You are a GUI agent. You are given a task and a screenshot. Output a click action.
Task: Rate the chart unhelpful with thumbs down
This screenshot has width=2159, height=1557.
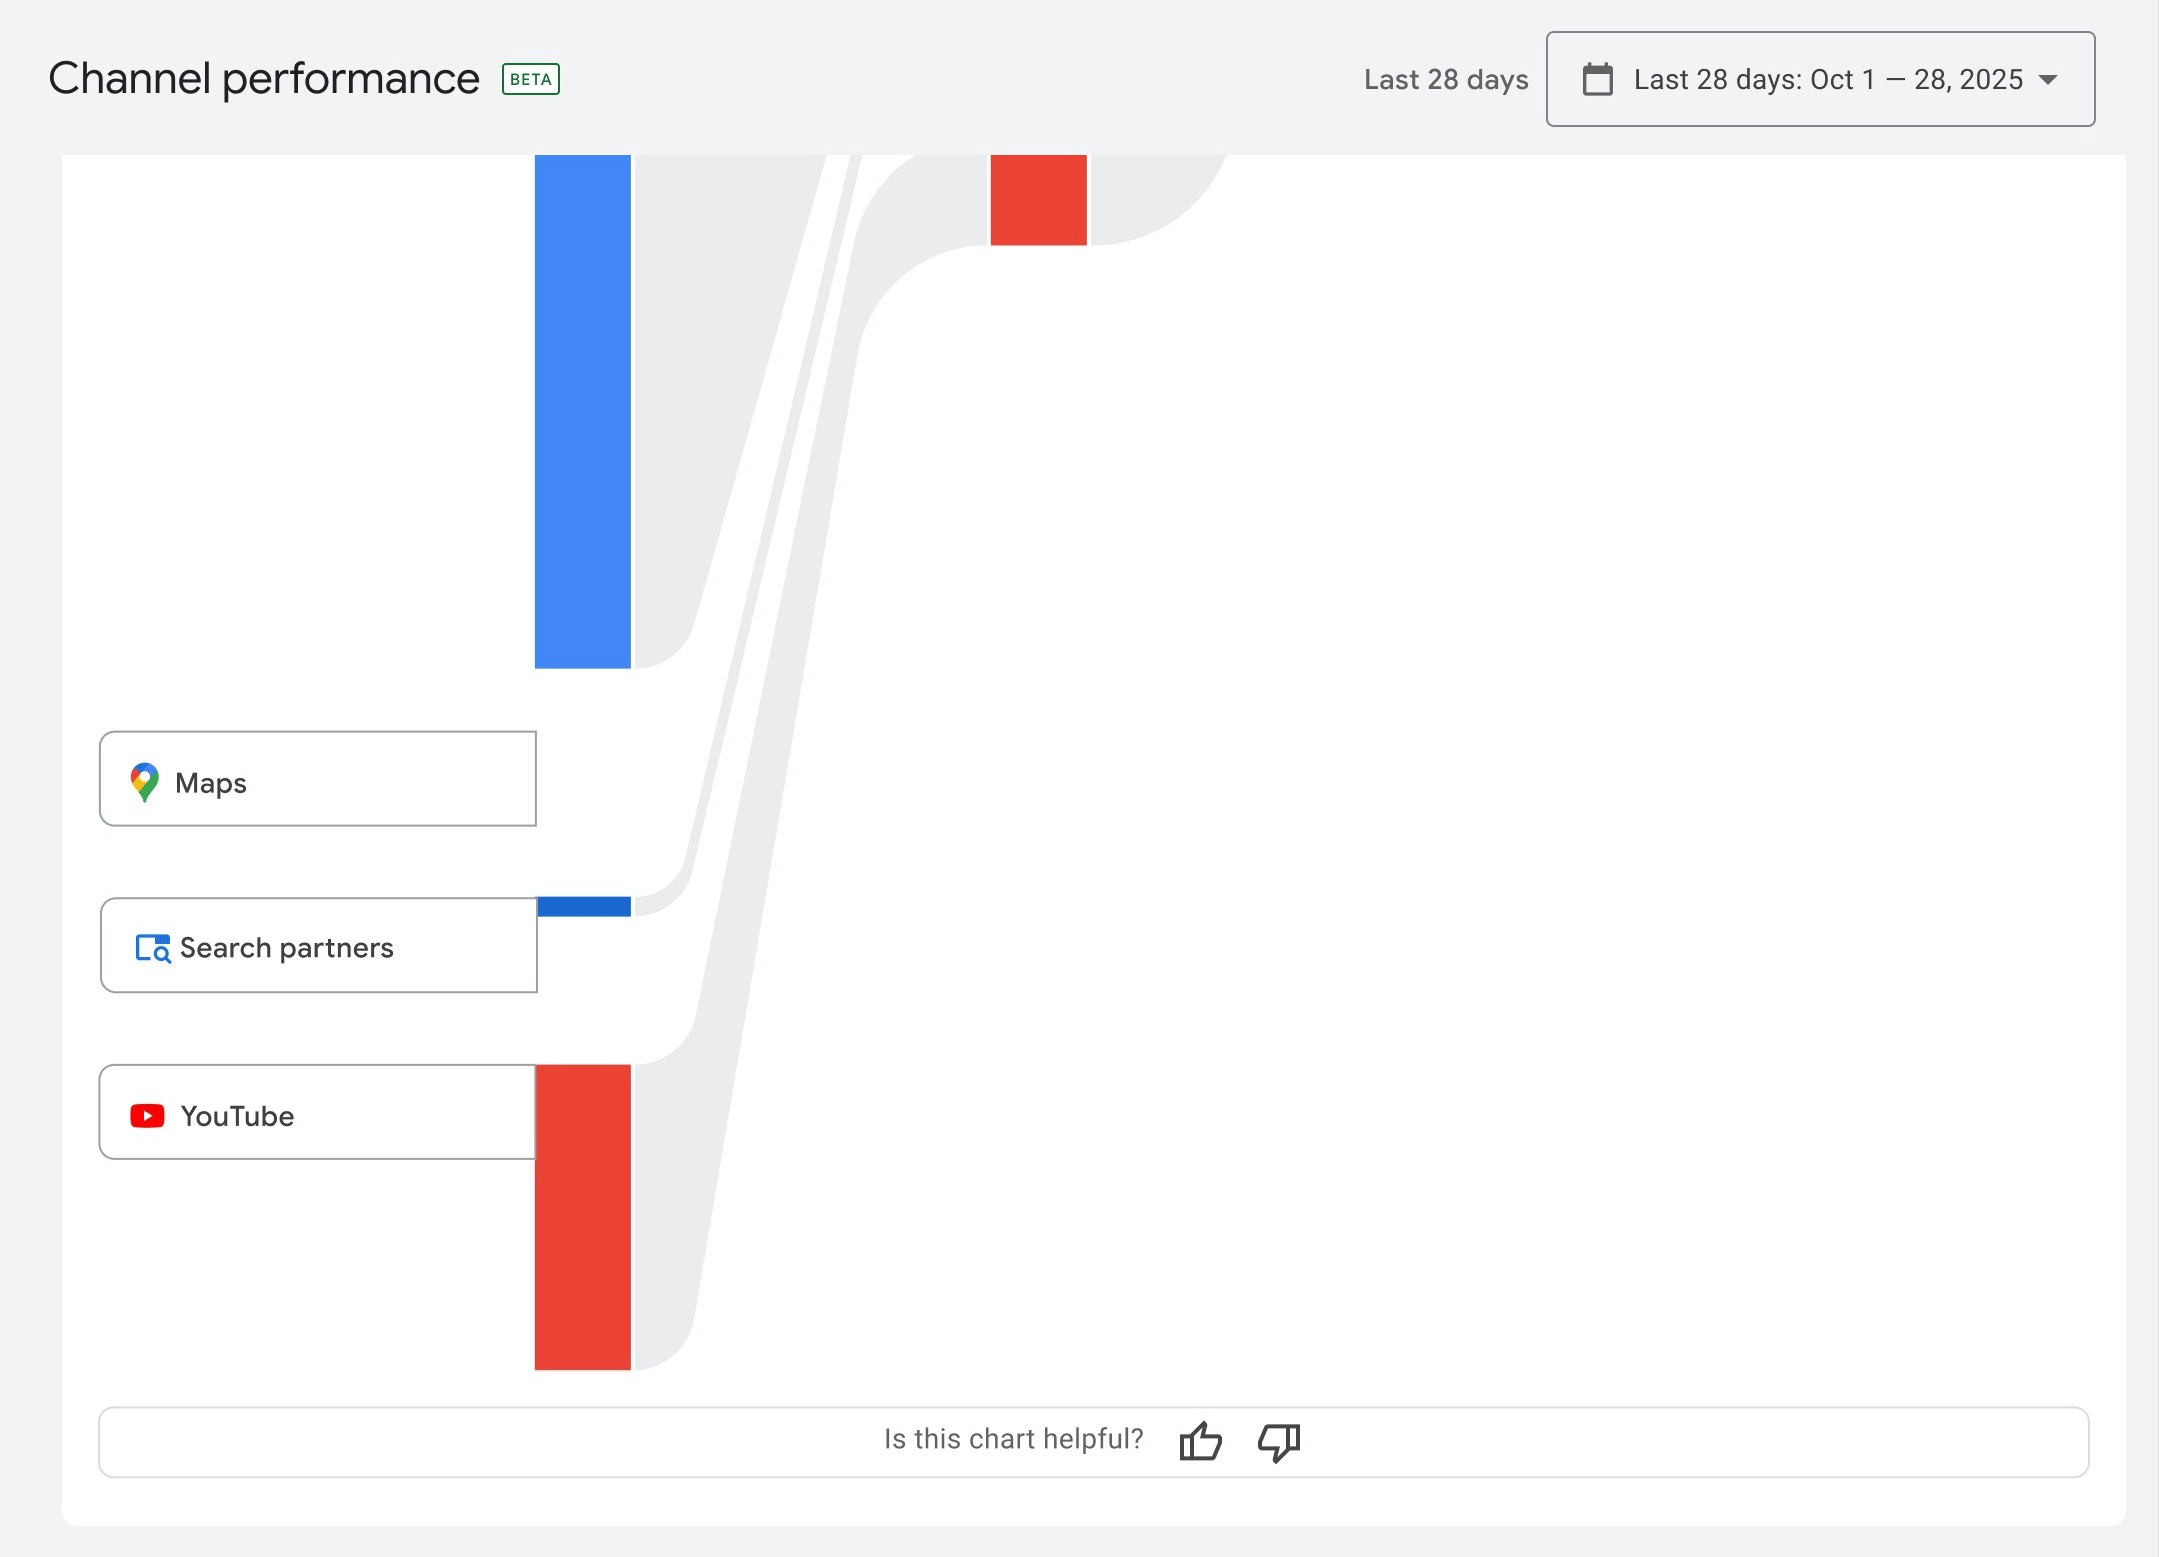coord(1277,1441)
